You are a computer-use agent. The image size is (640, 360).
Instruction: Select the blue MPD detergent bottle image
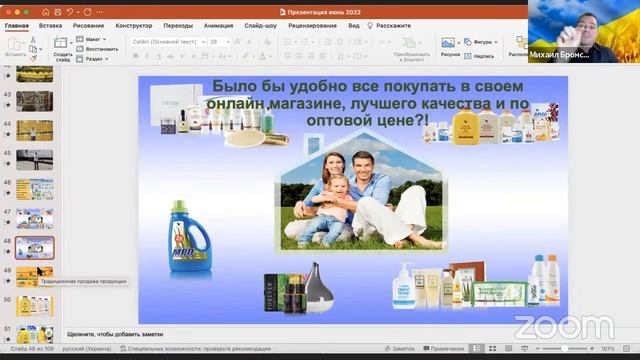[x=190, y=237]
